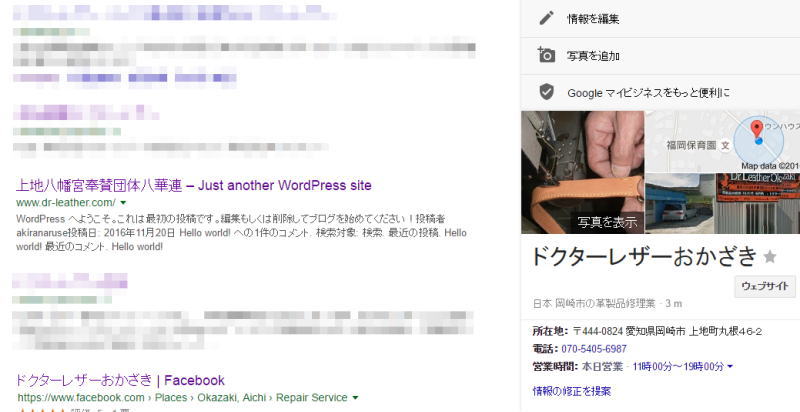
Task: Click the shield checkmark icon
Action: pyautogui.click(x=546, y=92)
